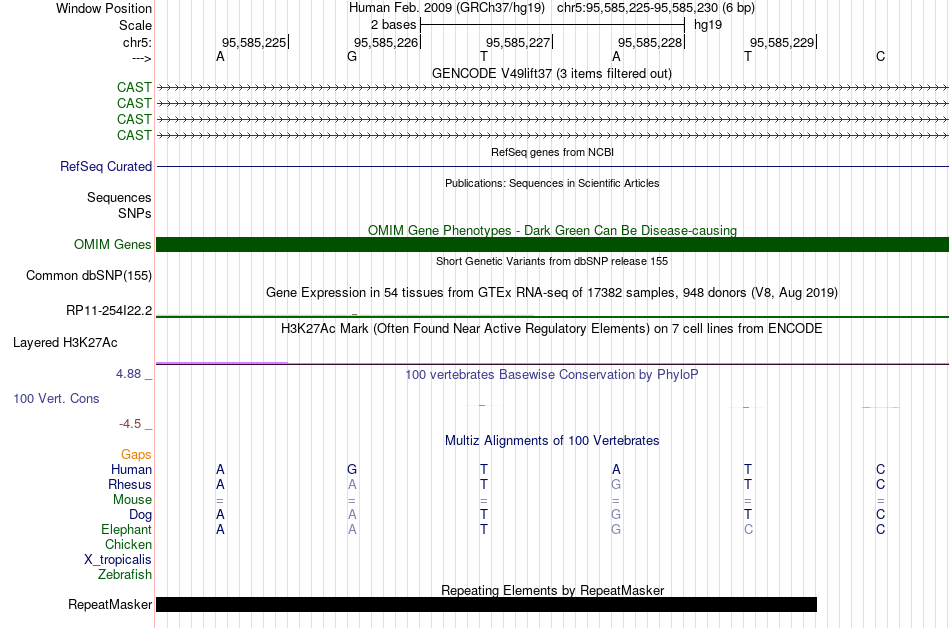Select the Zebrafish species label
The height and width of the screenshot is (628, 950).
click(125, 574)
